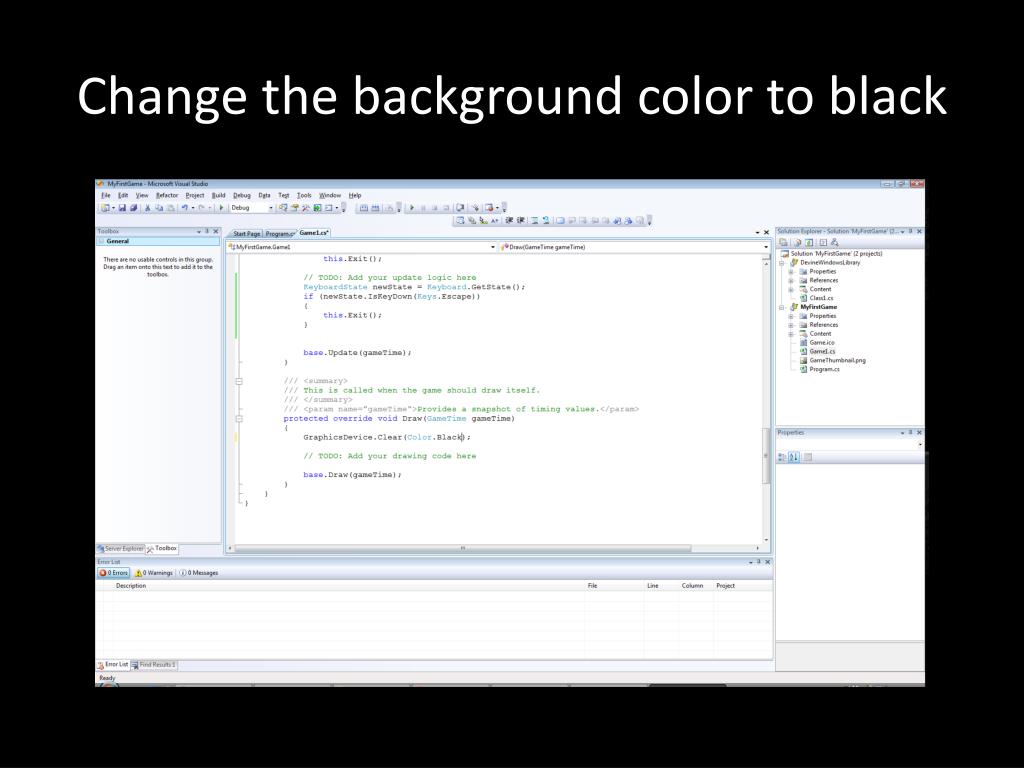Viewport: 1024px width, 768px height.
Task: Open the File menu
Action: tap(106, 195)
